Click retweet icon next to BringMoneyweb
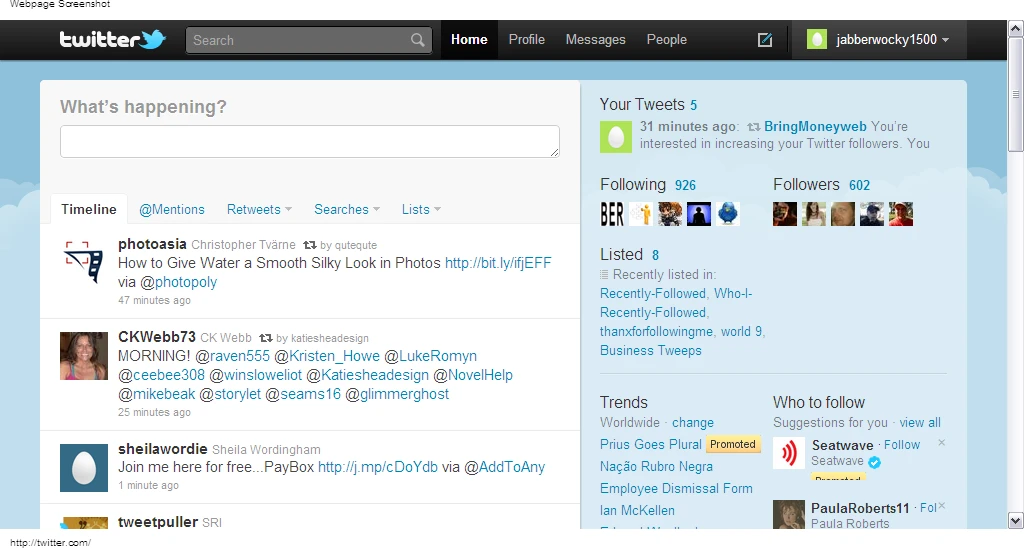 point(754,127)
